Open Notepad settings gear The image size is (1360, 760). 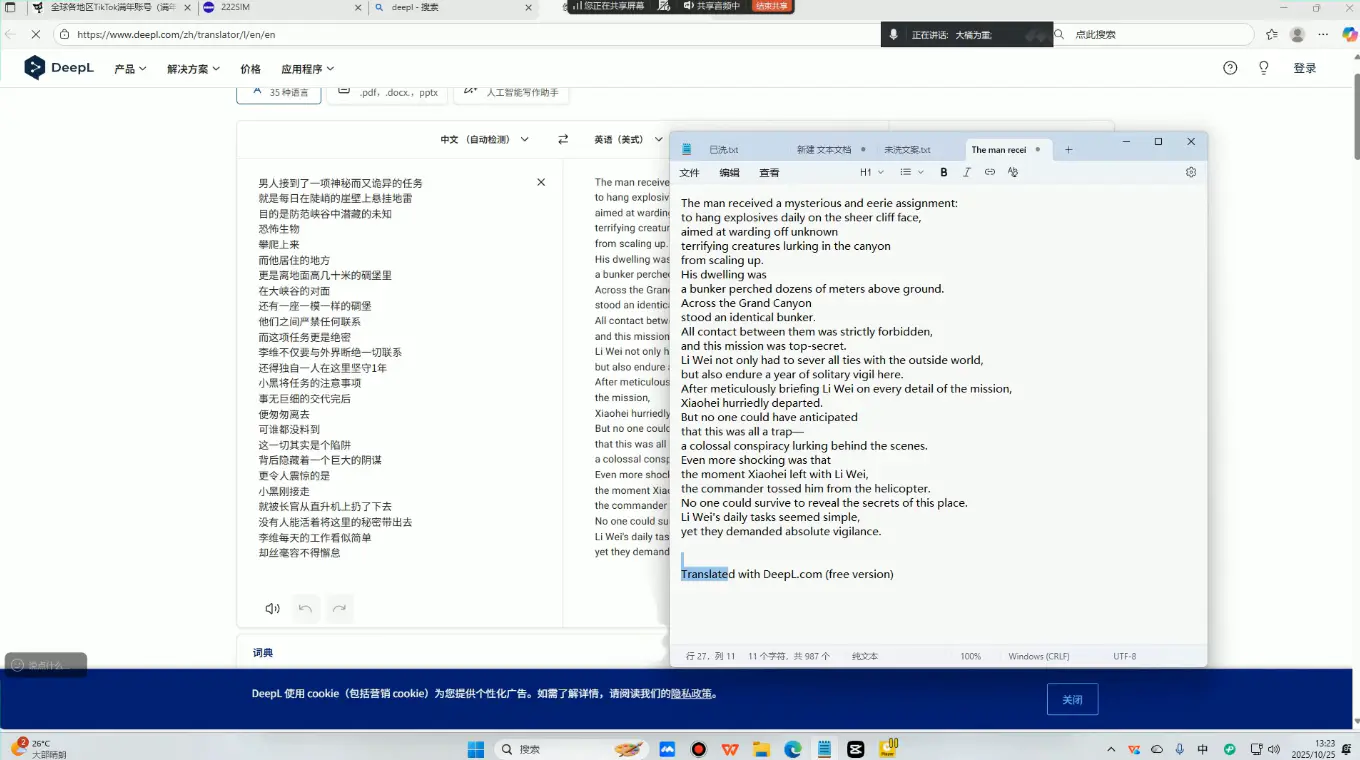(x=1190, y=172)
